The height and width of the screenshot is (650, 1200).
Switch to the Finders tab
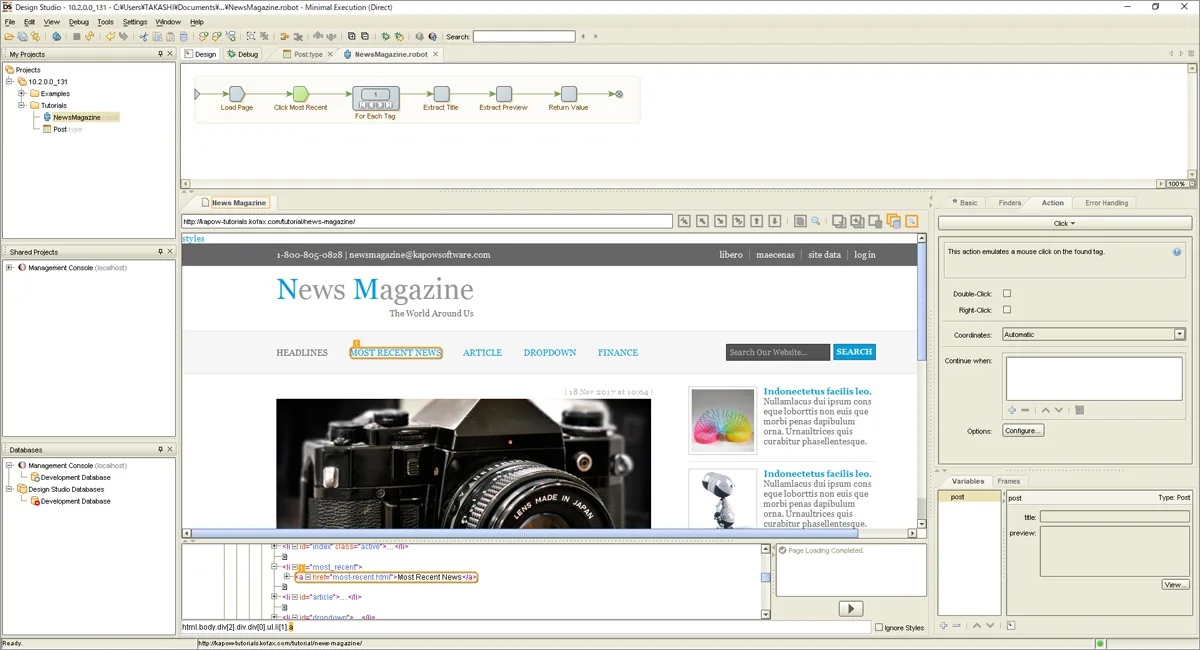point(1010,203)
